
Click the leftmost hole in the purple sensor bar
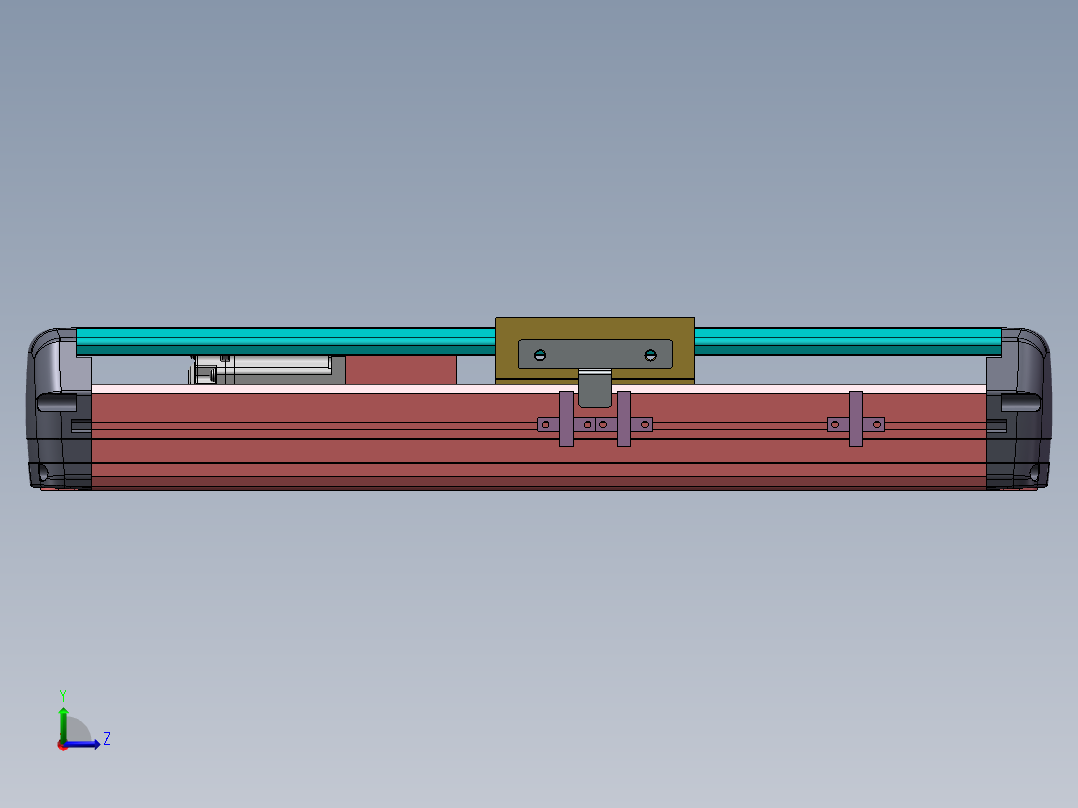point(546,425)
